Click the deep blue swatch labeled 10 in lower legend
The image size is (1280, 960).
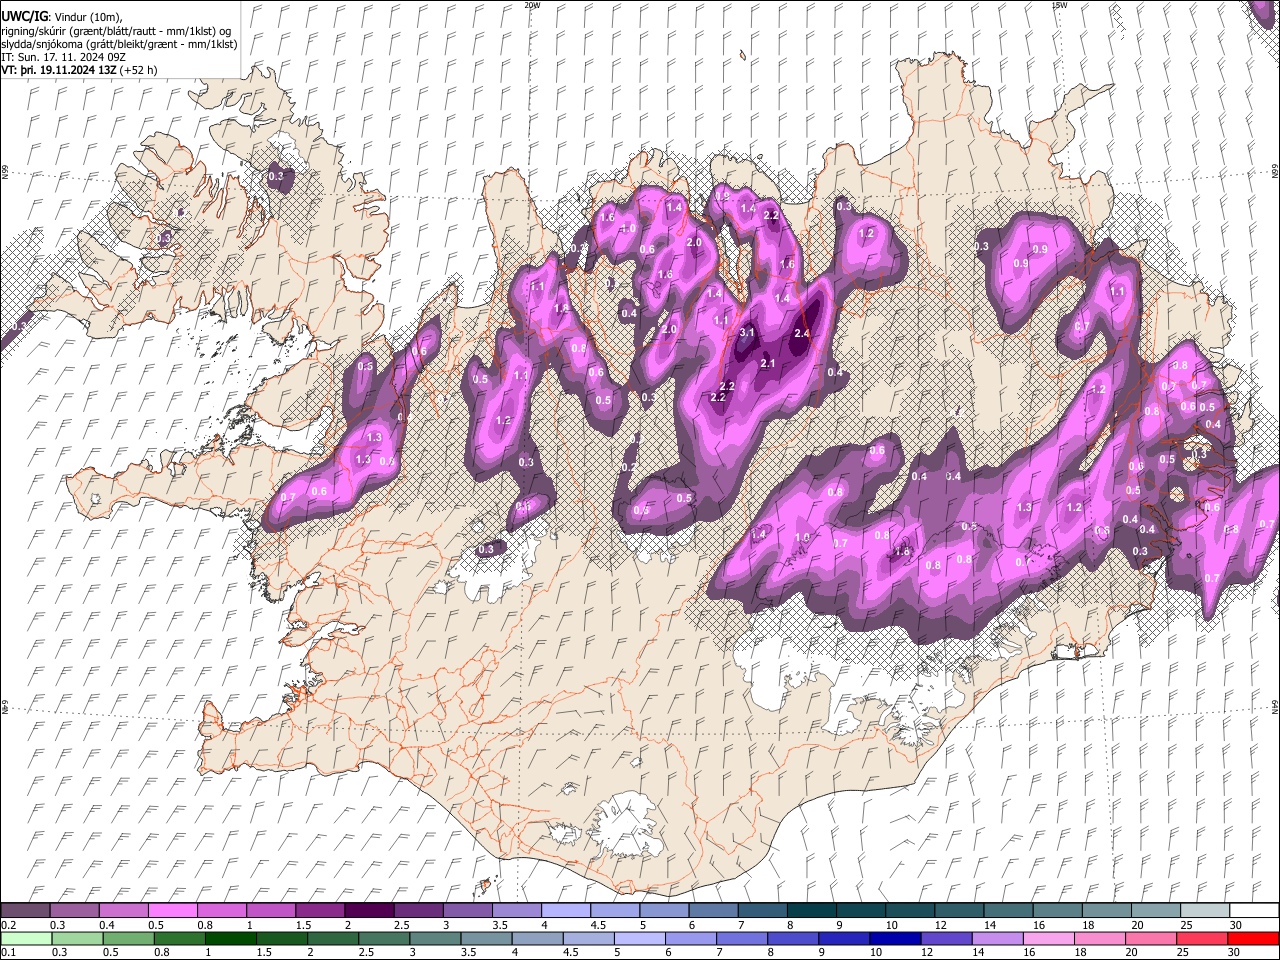[x=896, y=938]
